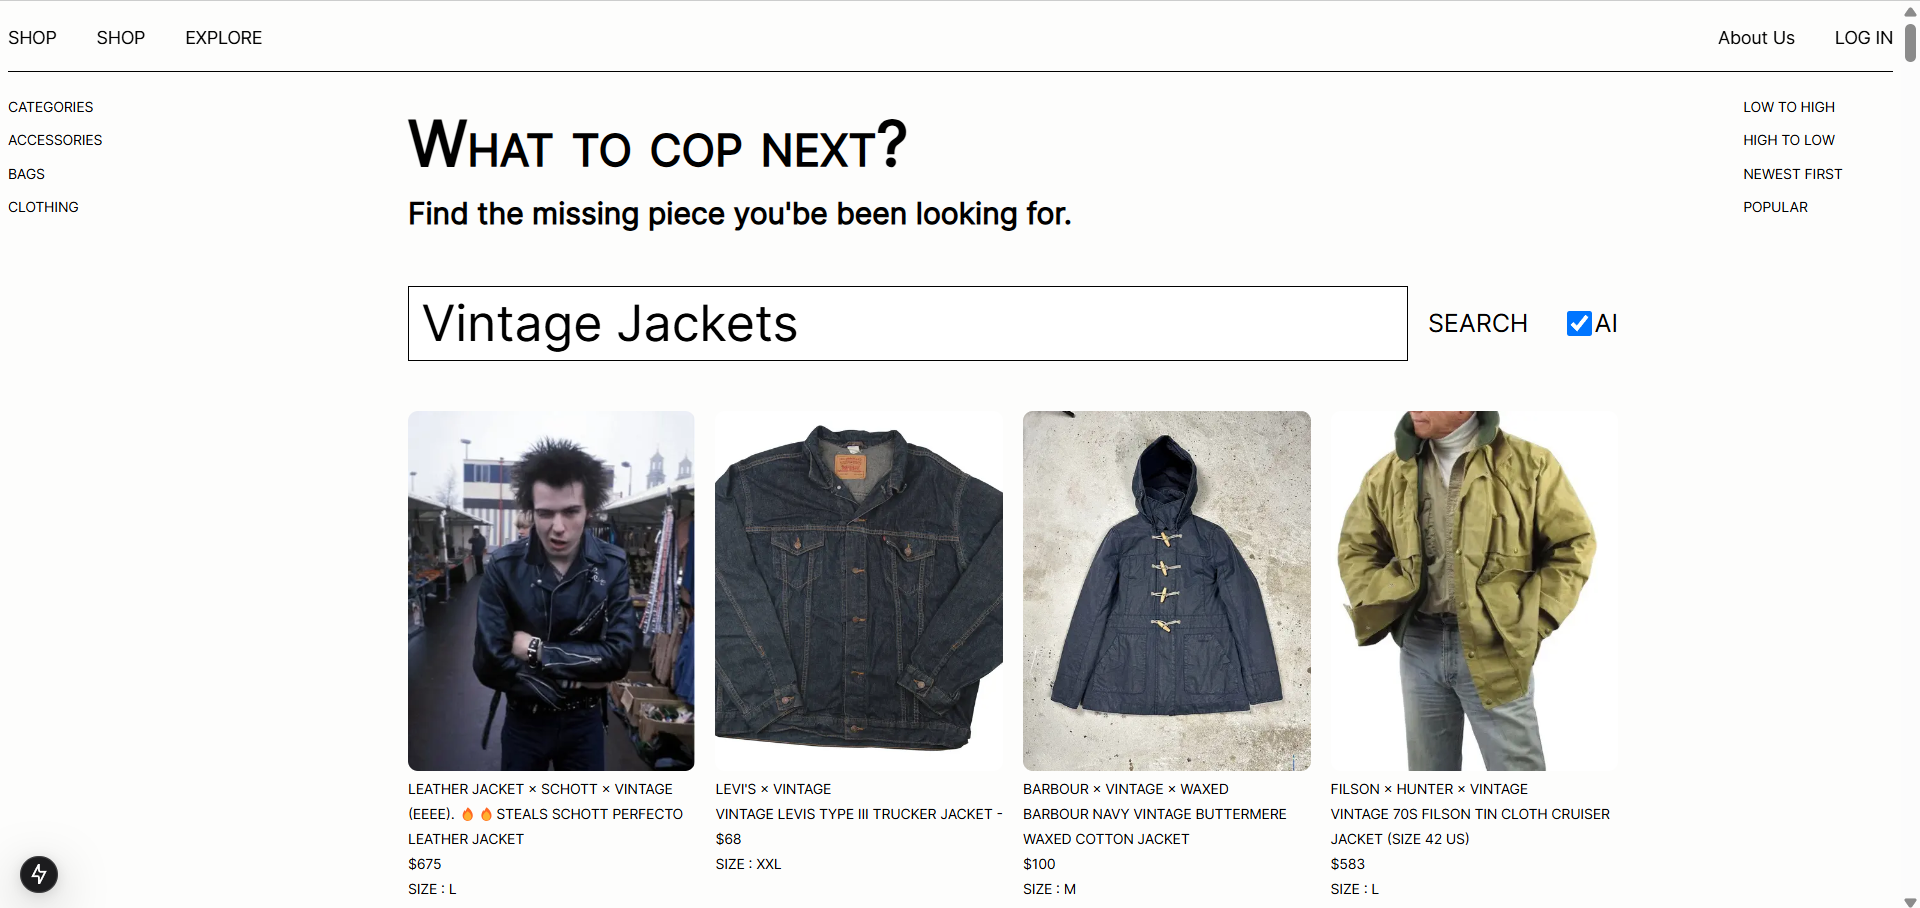1920x908 pixels.
Task: Sort results HIGH TO LOW
Action: [x=1789, y=140]
